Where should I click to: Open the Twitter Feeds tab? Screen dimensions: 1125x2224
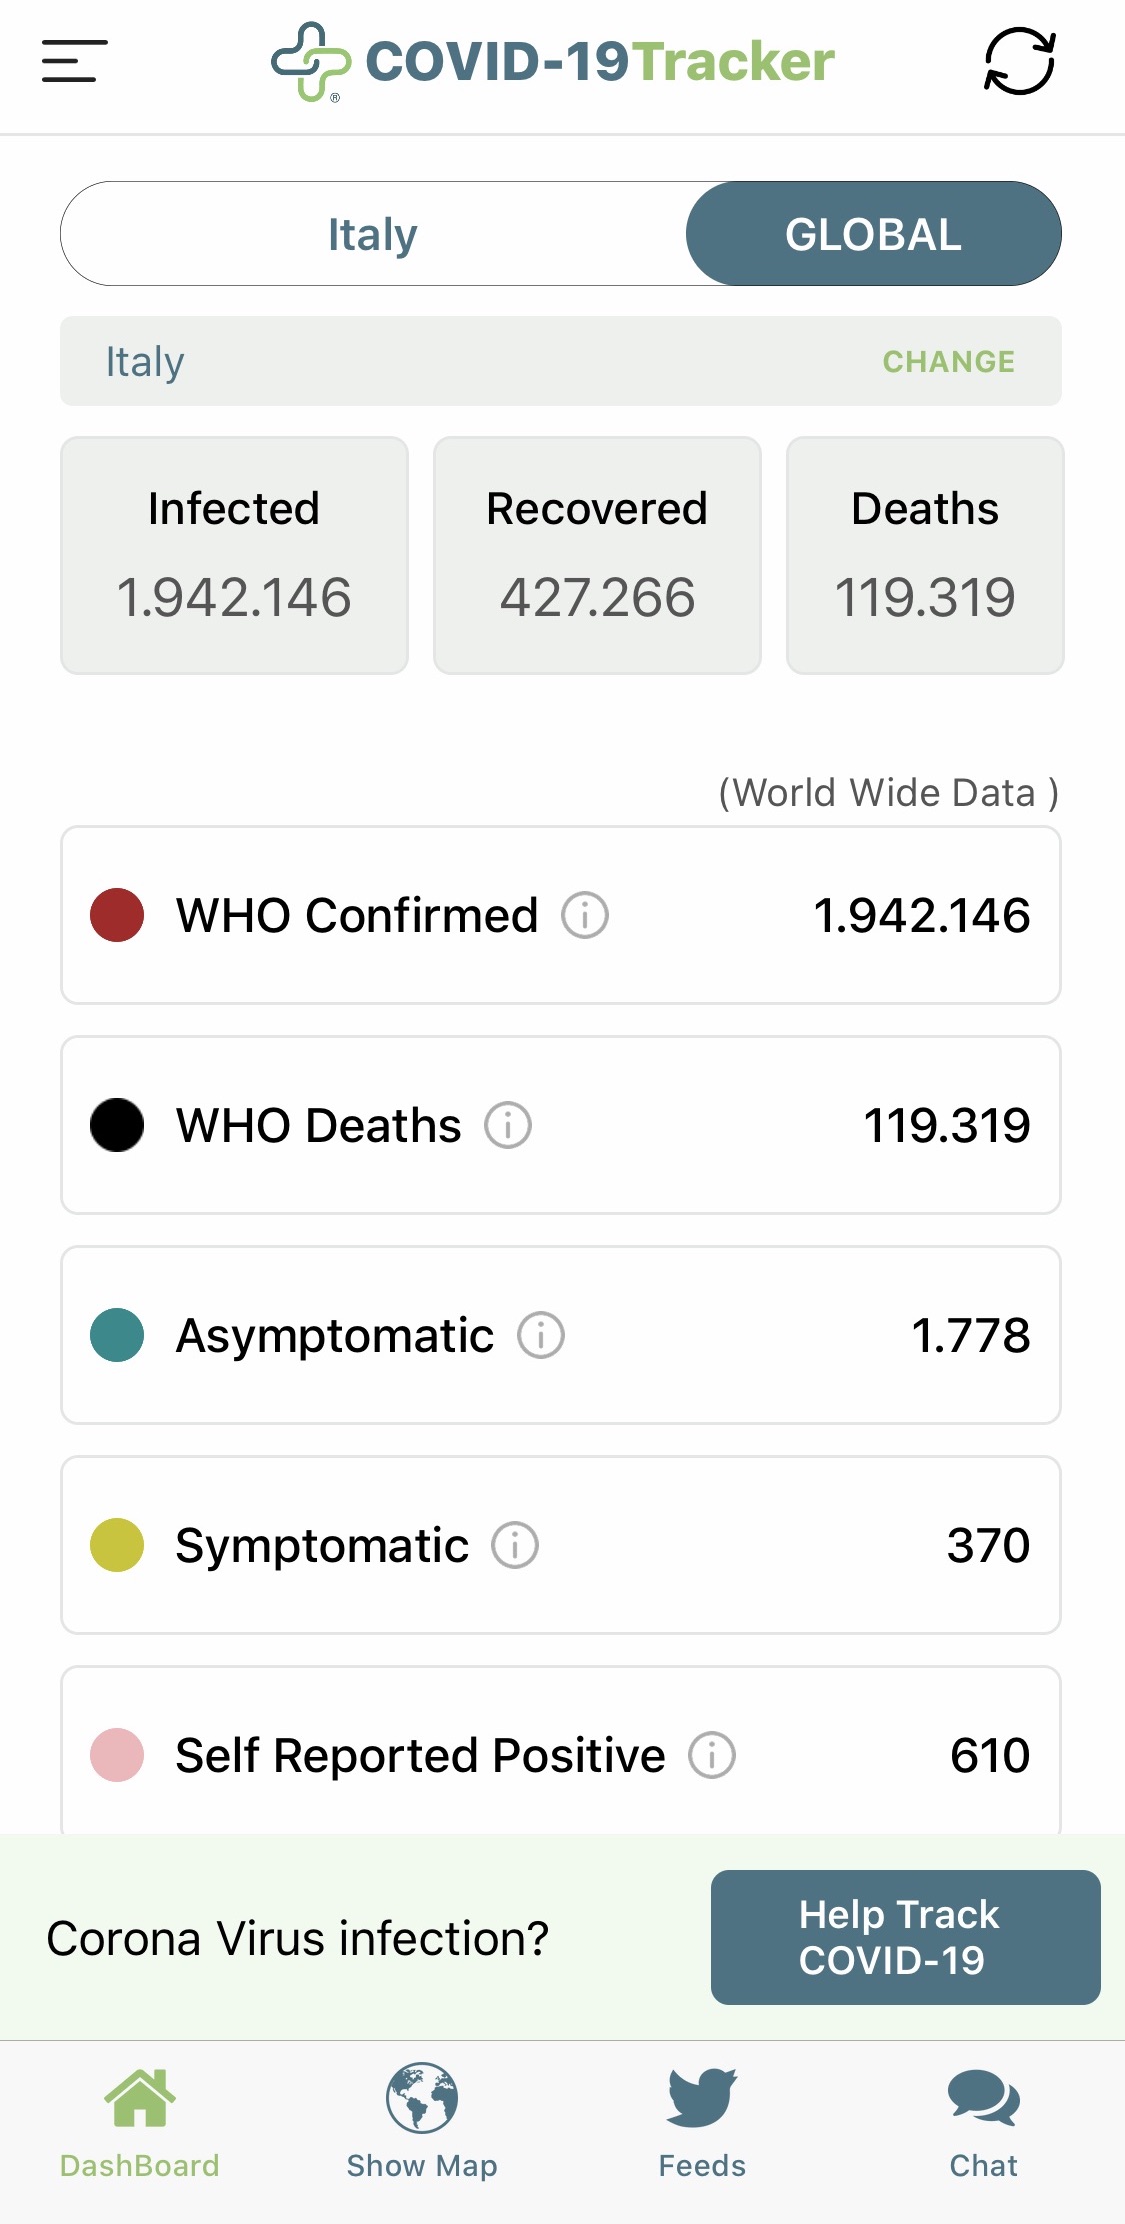pos(702,2120)
